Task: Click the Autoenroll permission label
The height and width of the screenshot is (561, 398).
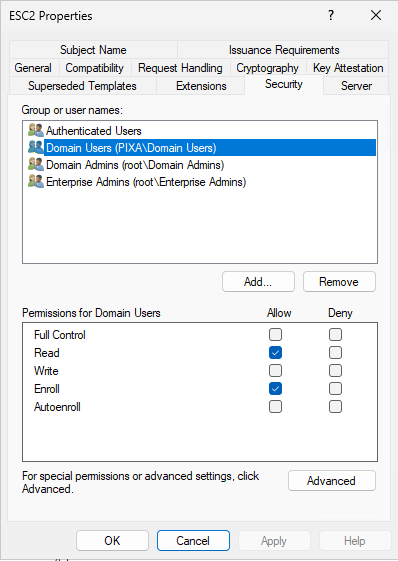Action: click(57, 406)
